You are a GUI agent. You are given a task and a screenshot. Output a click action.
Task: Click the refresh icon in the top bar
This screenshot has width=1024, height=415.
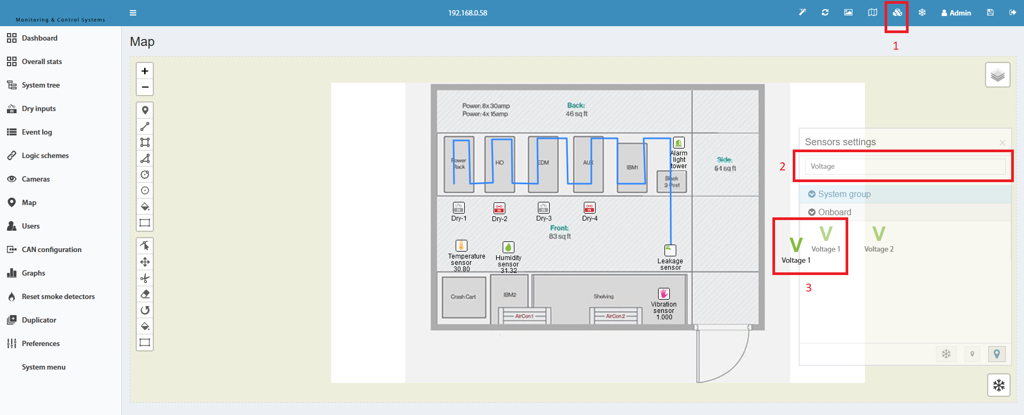(x=825, y=13)
